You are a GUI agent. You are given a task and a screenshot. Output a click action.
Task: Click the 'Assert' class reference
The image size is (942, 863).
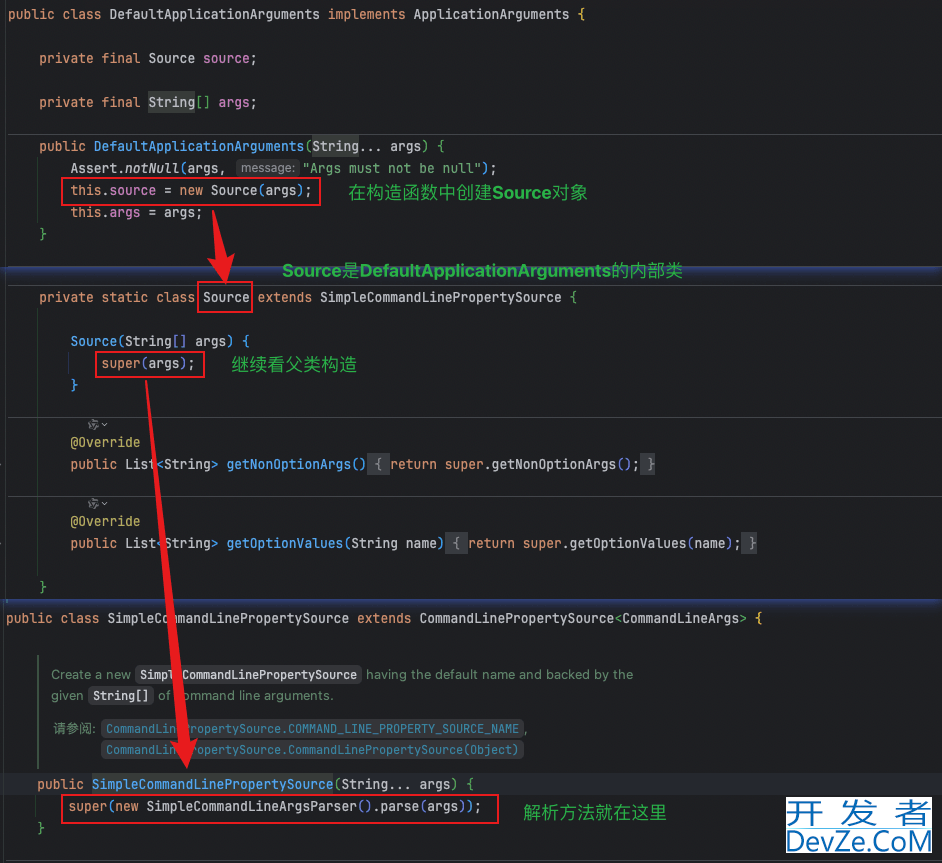coord(94,168)
